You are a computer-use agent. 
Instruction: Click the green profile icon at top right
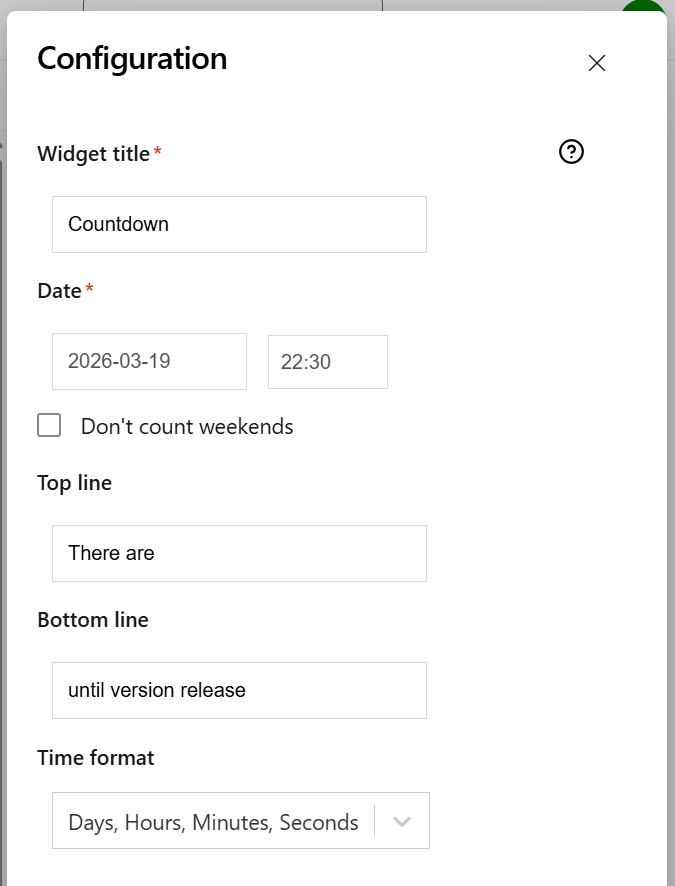click(x=643, y=8)
